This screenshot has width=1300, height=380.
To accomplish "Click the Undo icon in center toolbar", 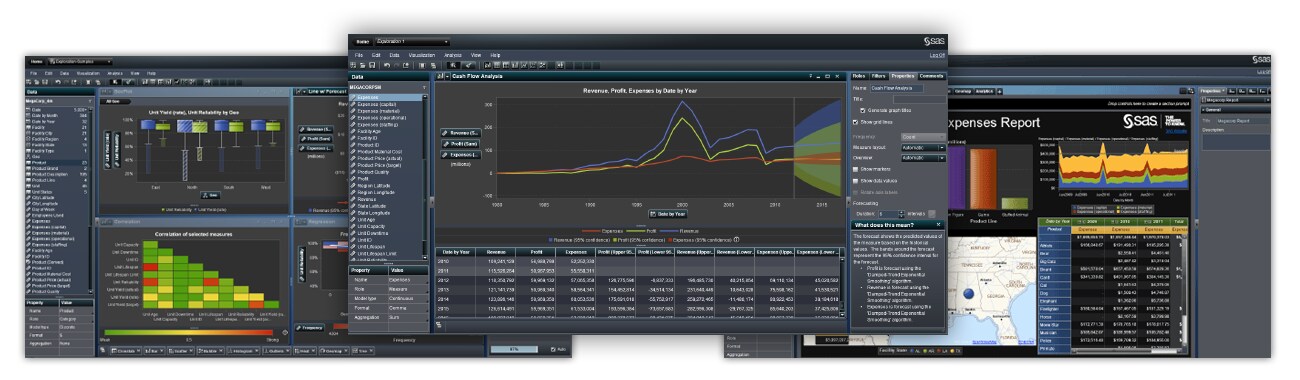I will pos(387,65).
